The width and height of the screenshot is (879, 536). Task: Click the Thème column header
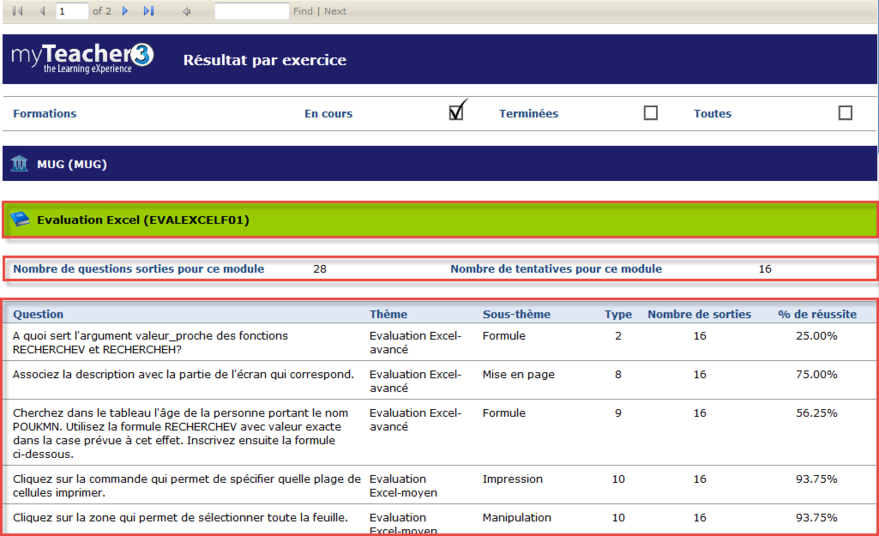pos(388,314)
